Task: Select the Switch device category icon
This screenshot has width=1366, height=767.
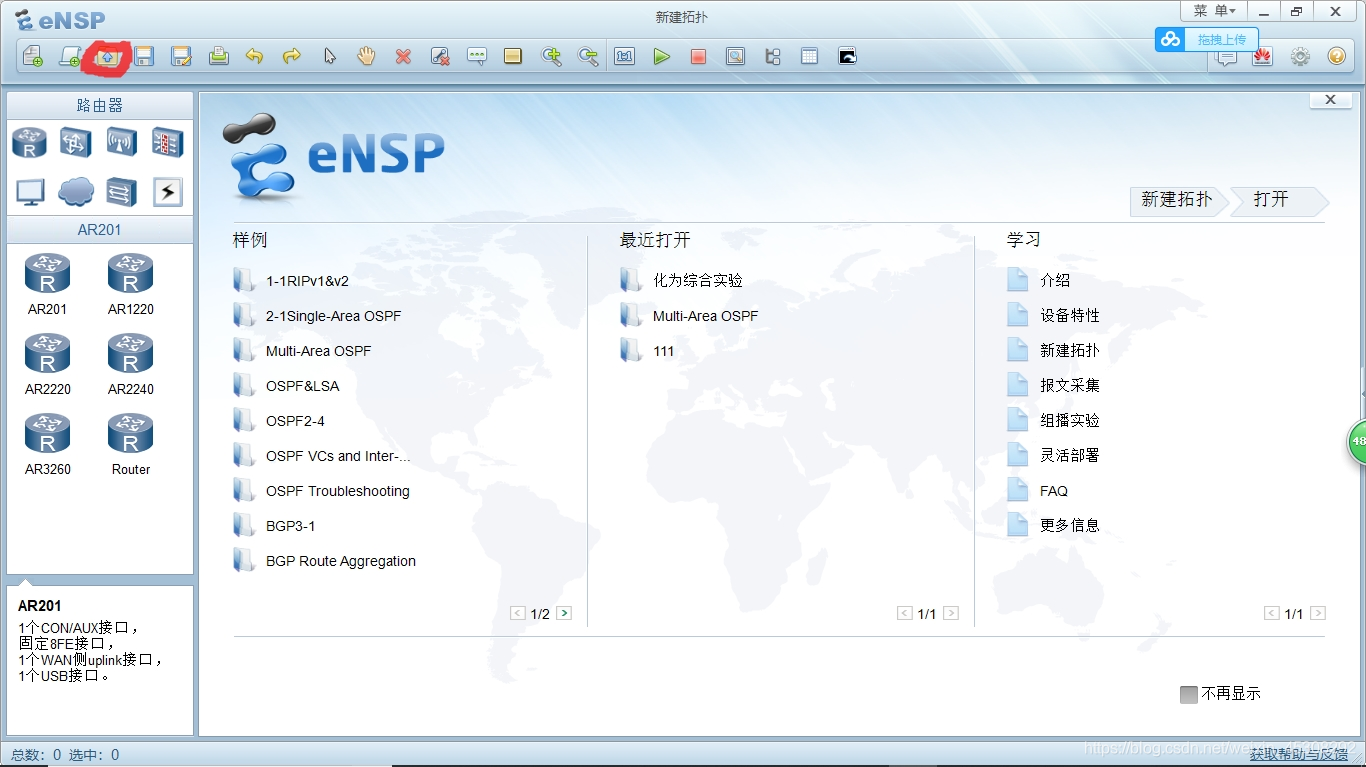Action: 76,143
